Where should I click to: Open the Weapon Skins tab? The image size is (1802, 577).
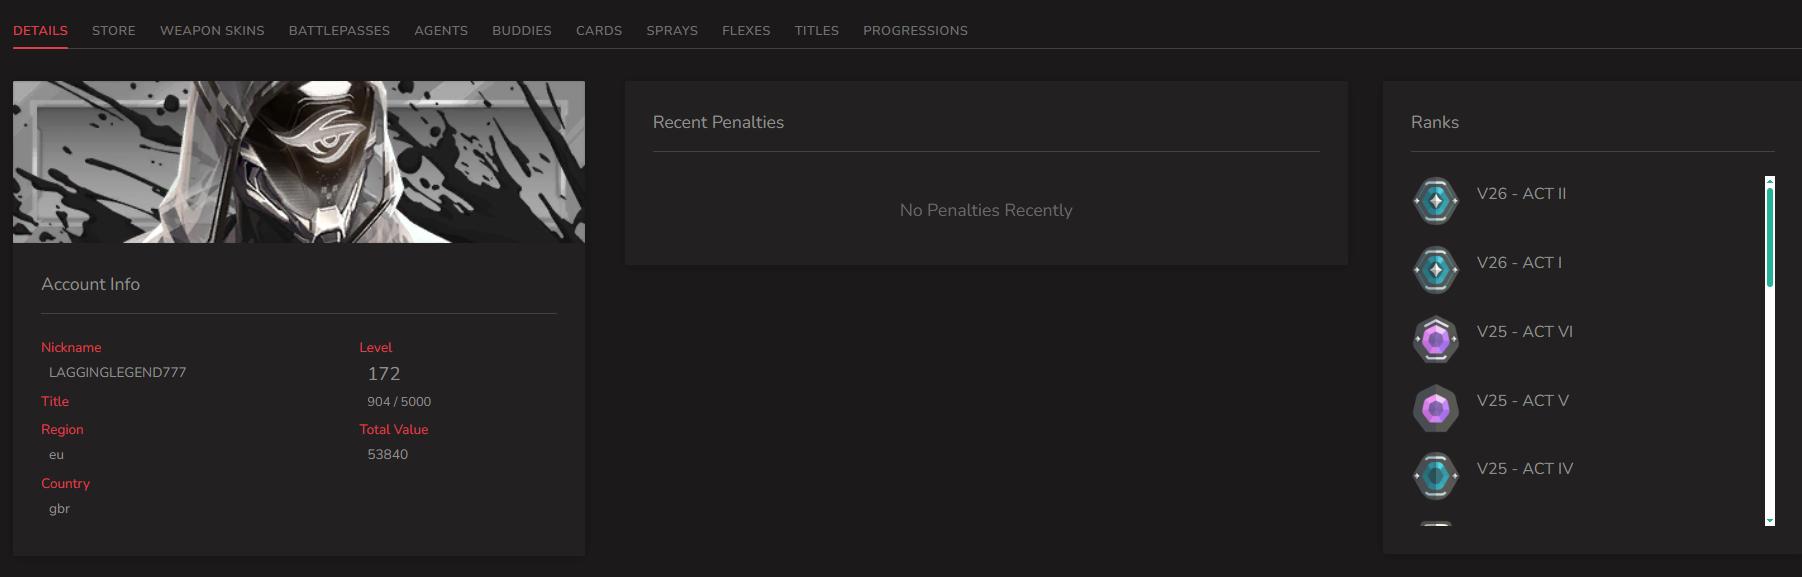pyautogui.click(x=212, y=31)
